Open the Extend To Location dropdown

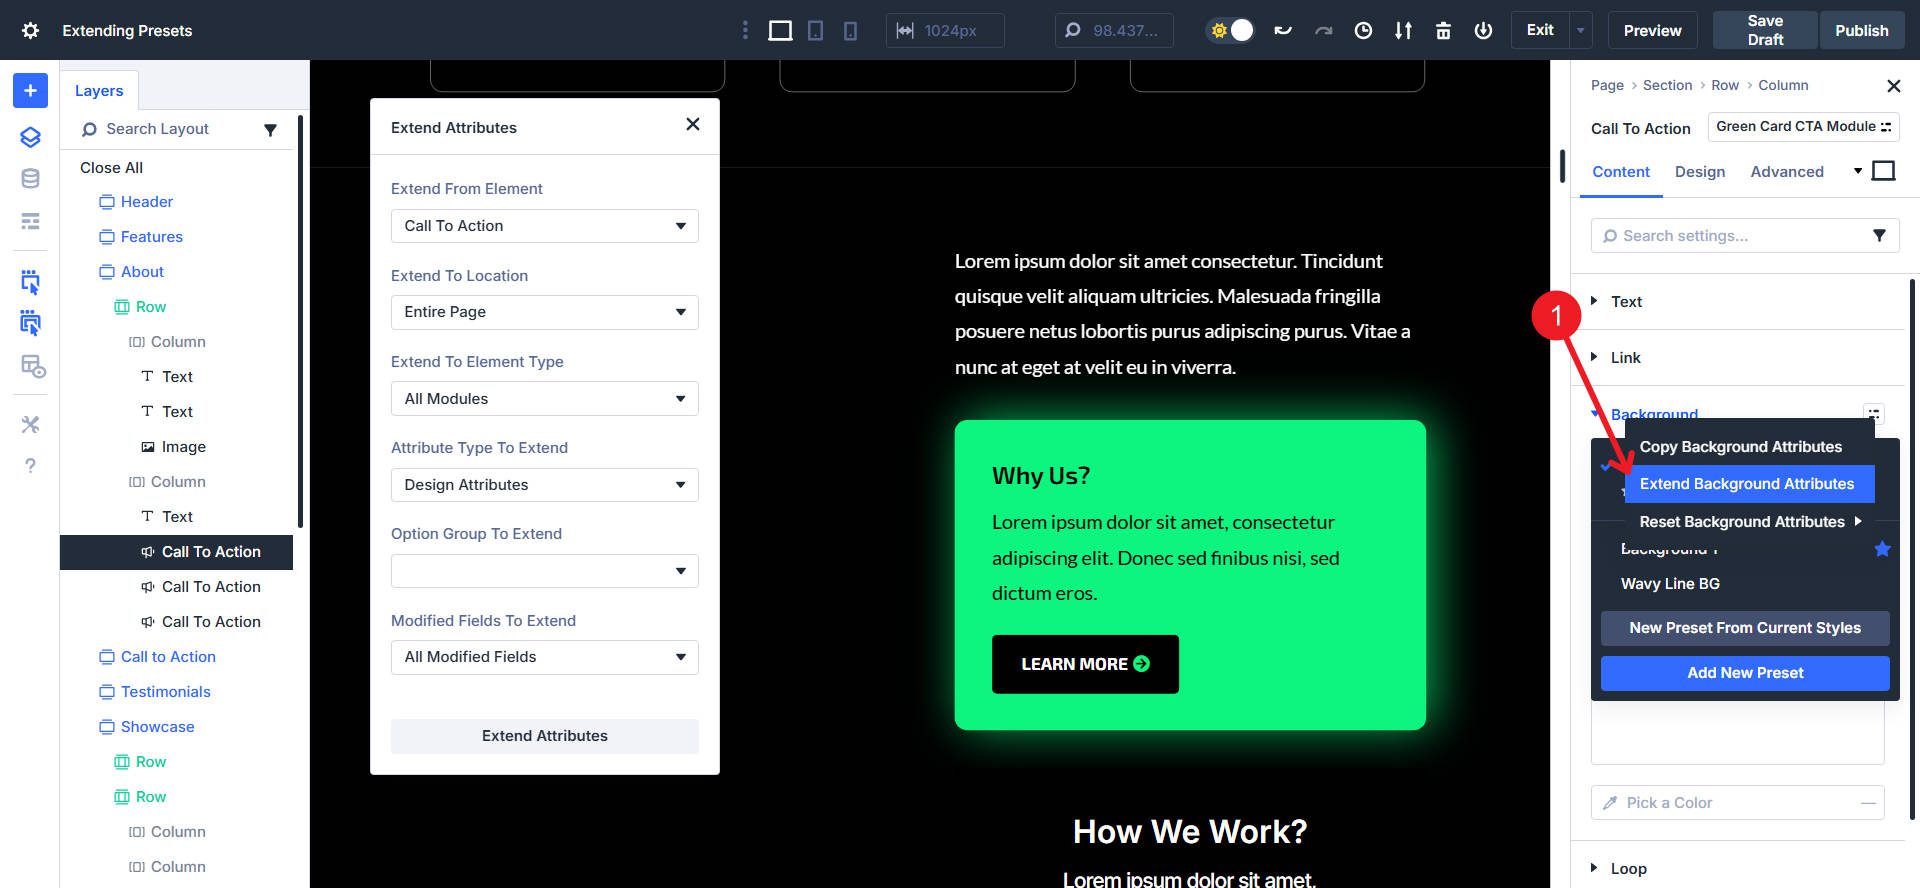pos(544,312)
